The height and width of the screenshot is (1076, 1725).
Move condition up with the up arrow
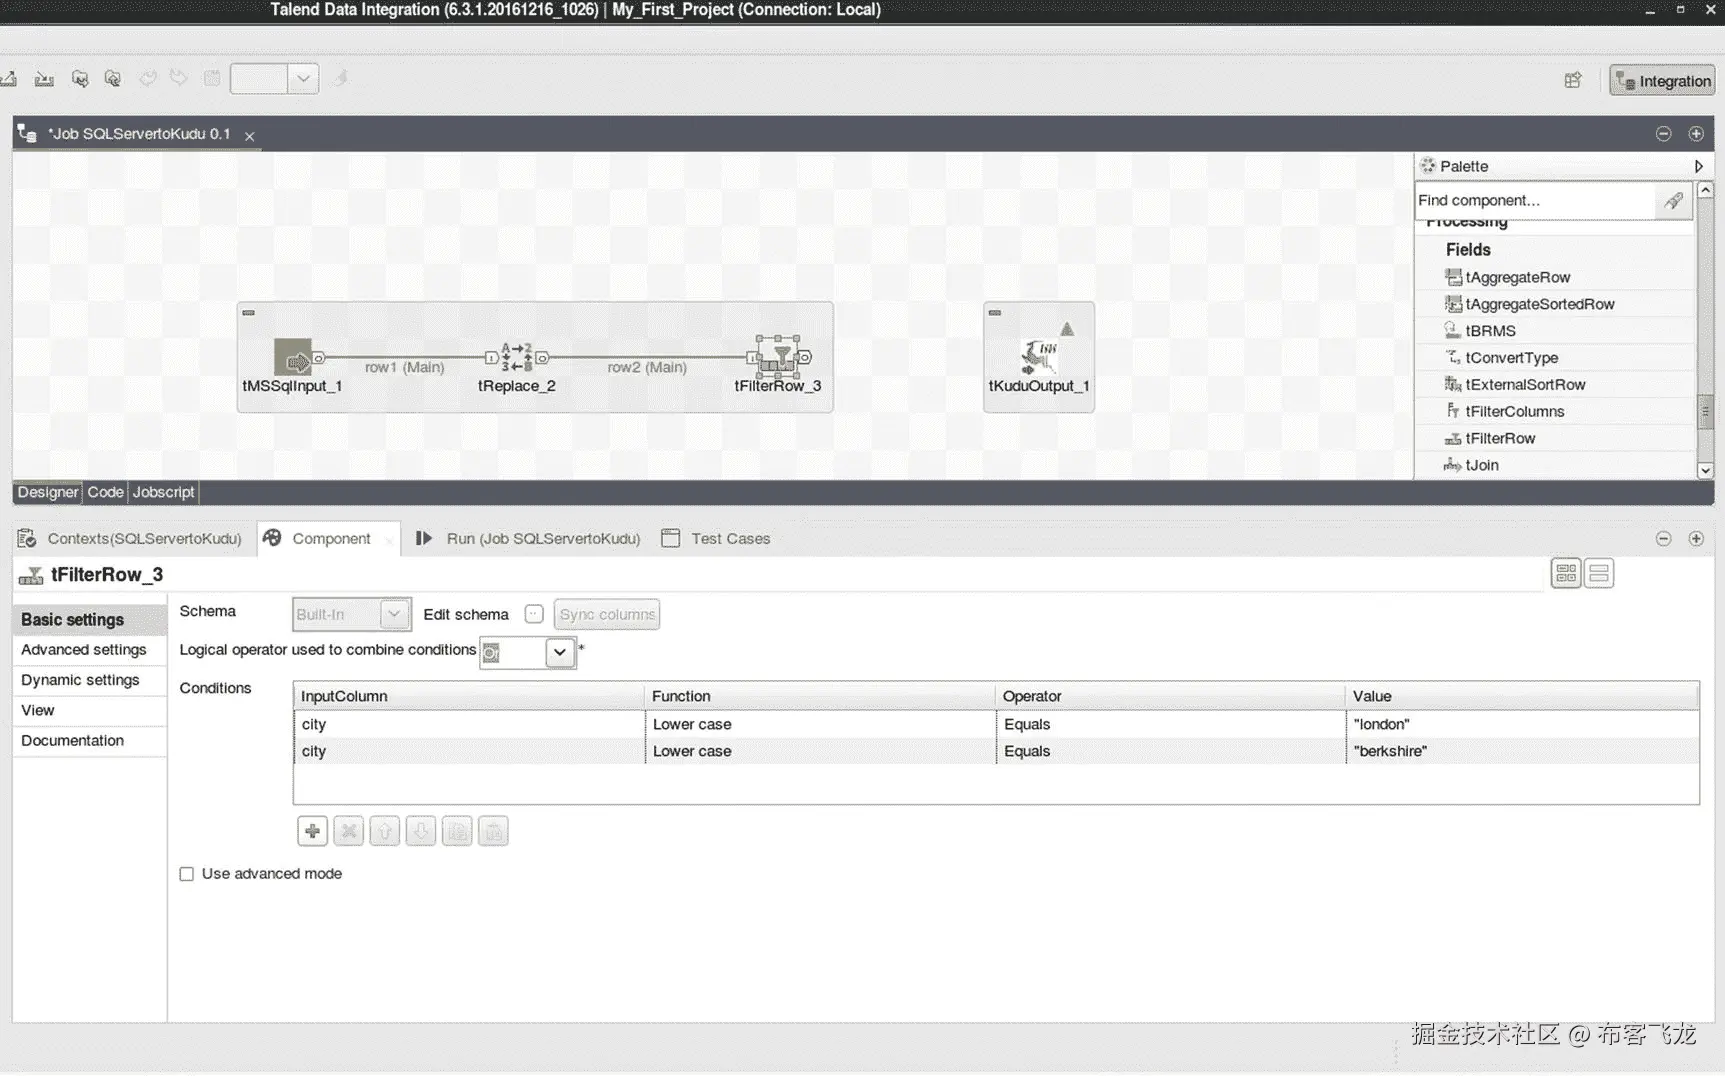coord(384,831)
